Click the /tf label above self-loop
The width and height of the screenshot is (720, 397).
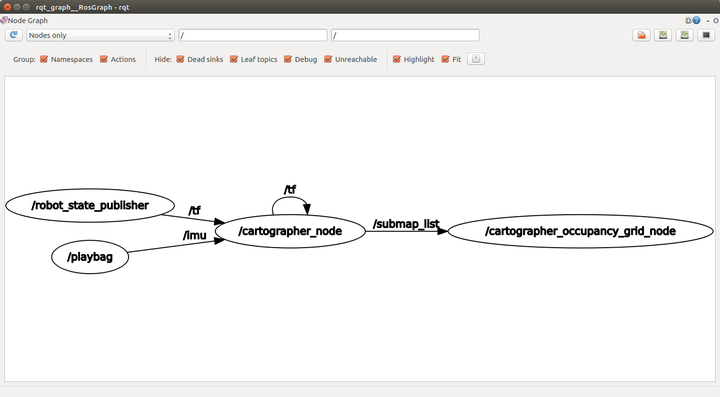pyautogui.click(x=290, y=190)
